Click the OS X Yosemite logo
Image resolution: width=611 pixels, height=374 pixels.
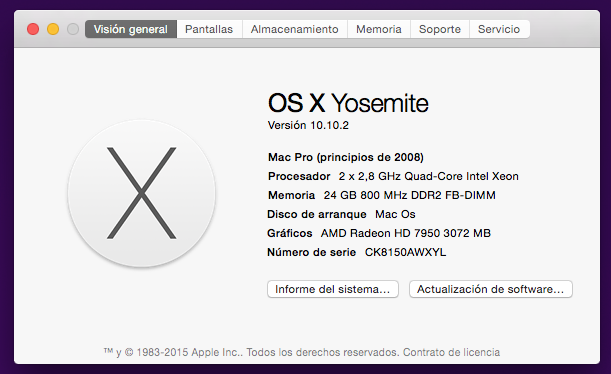tap(141, 193)
